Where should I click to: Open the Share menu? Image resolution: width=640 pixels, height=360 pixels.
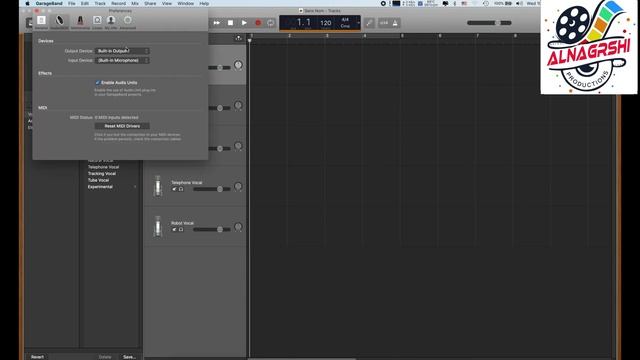tap(150, 3)
